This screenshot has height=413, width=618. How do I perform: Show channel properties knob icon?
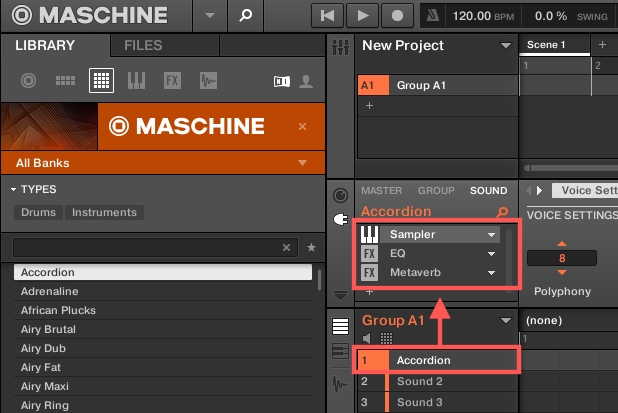[x=341, y=195]
